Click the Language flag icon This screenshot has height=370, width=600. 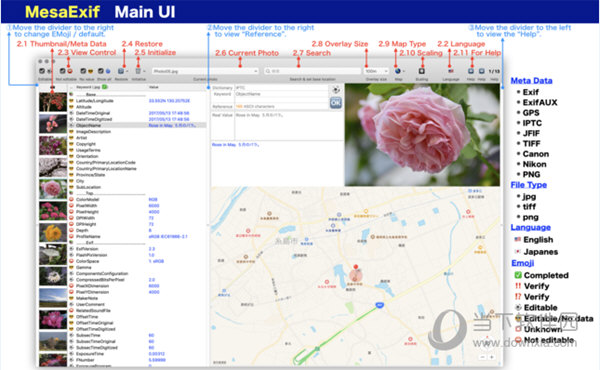coord(451,71)
